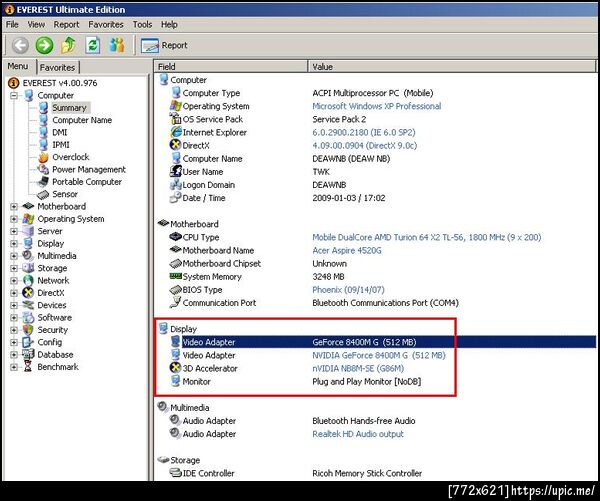600x501 pixels.
Task: Open the Microsoft Windows XP Professional link
Action: point(377,106)
